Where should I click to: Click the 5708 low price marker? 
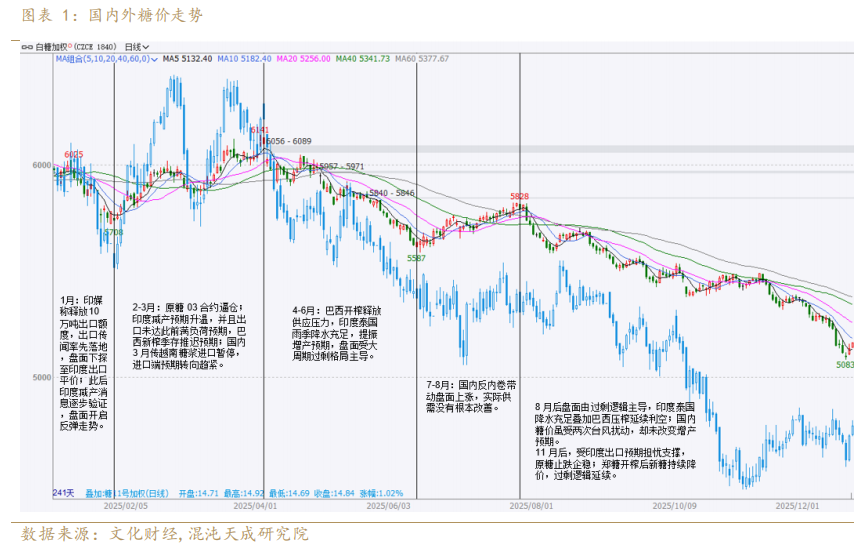pyautogui.click(x=114, y=232)
